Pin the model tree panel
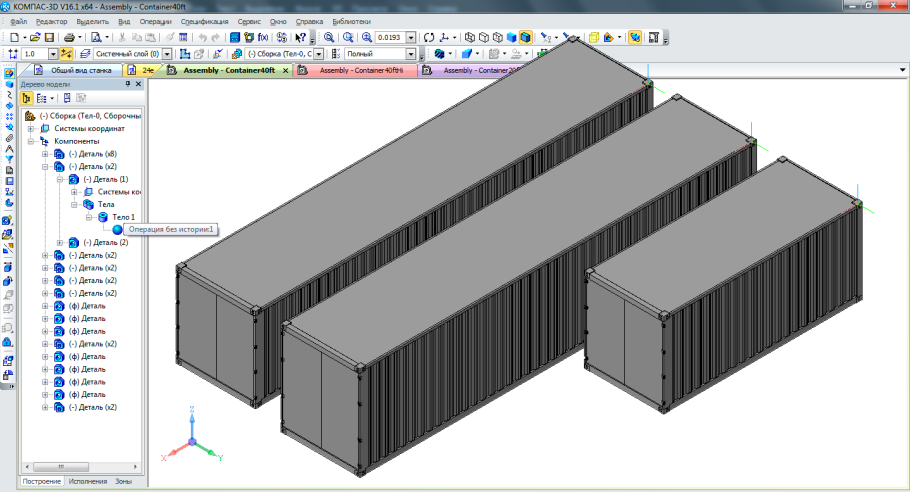 127,84
